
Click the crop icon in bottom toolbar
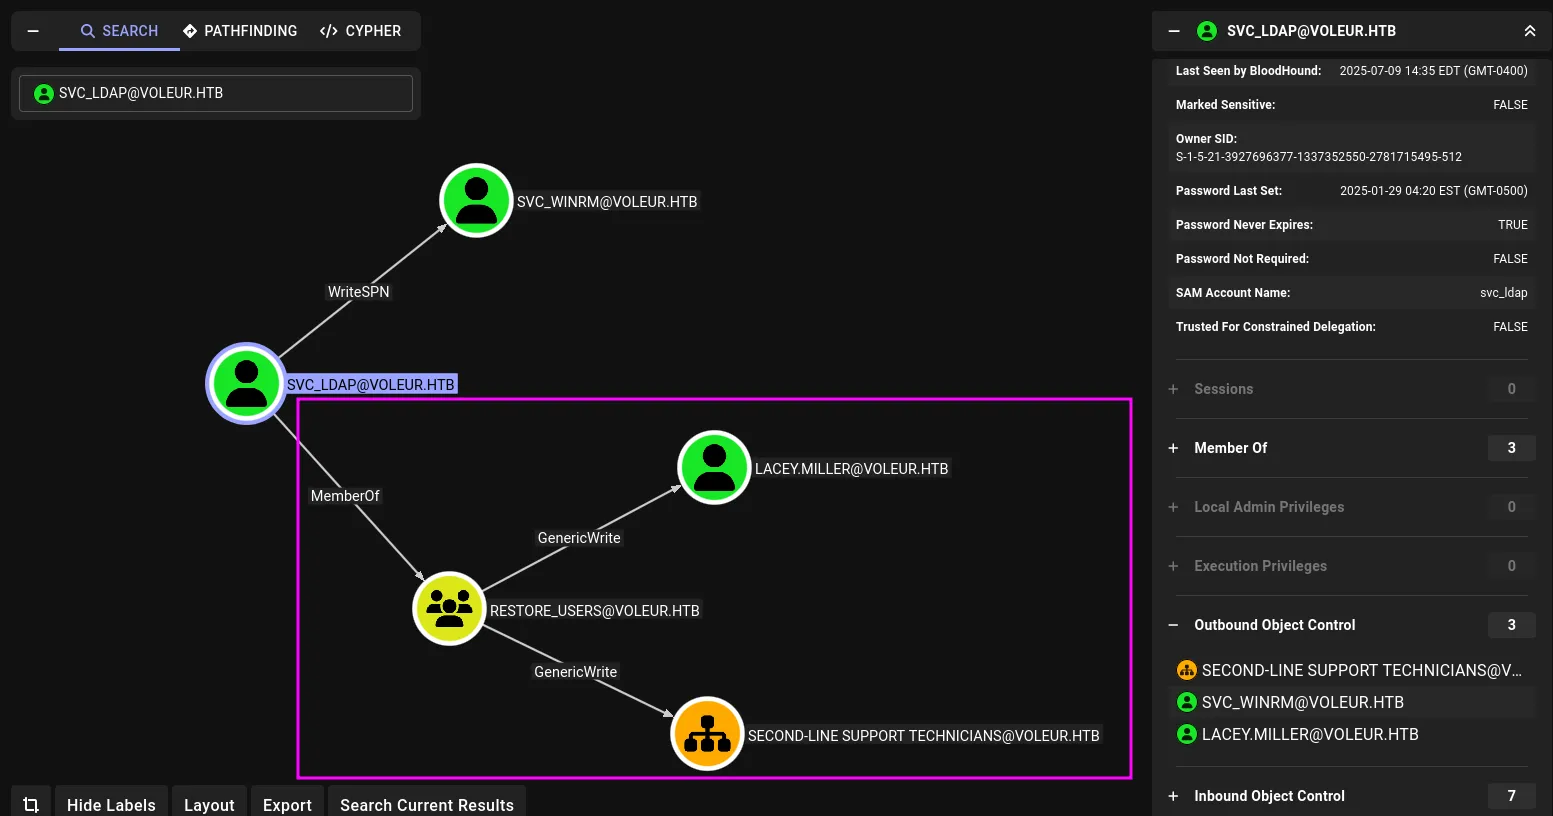(31, 804)
